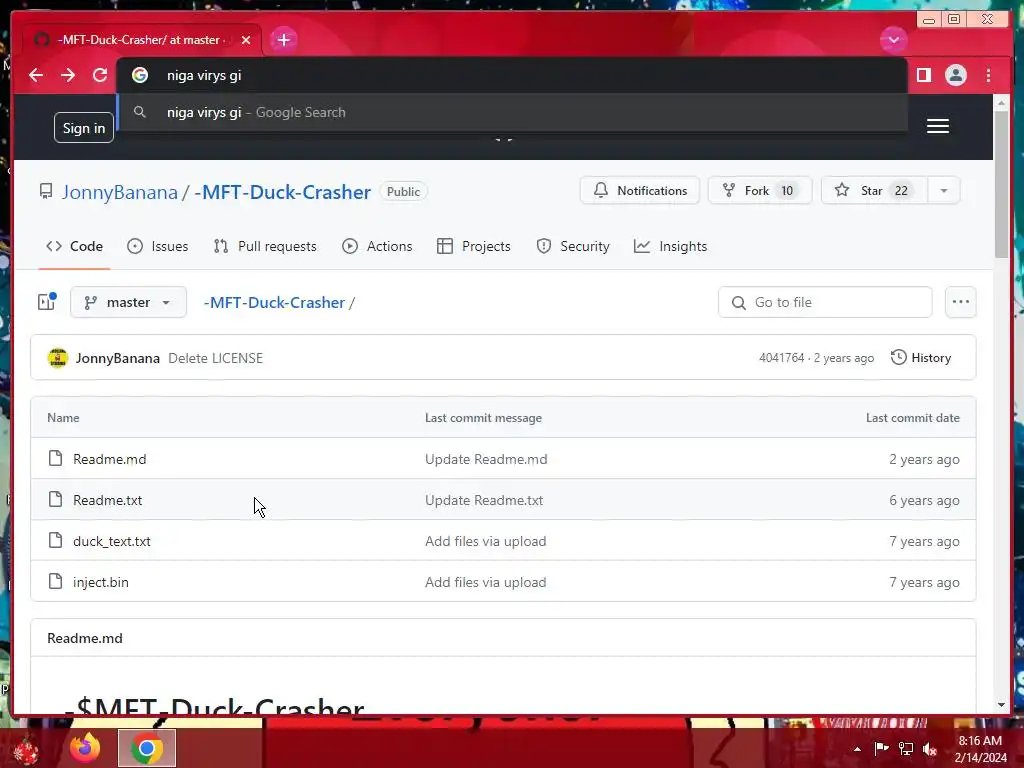Open the Readme.txt file

pyautogui.click(x=108, y=500)
